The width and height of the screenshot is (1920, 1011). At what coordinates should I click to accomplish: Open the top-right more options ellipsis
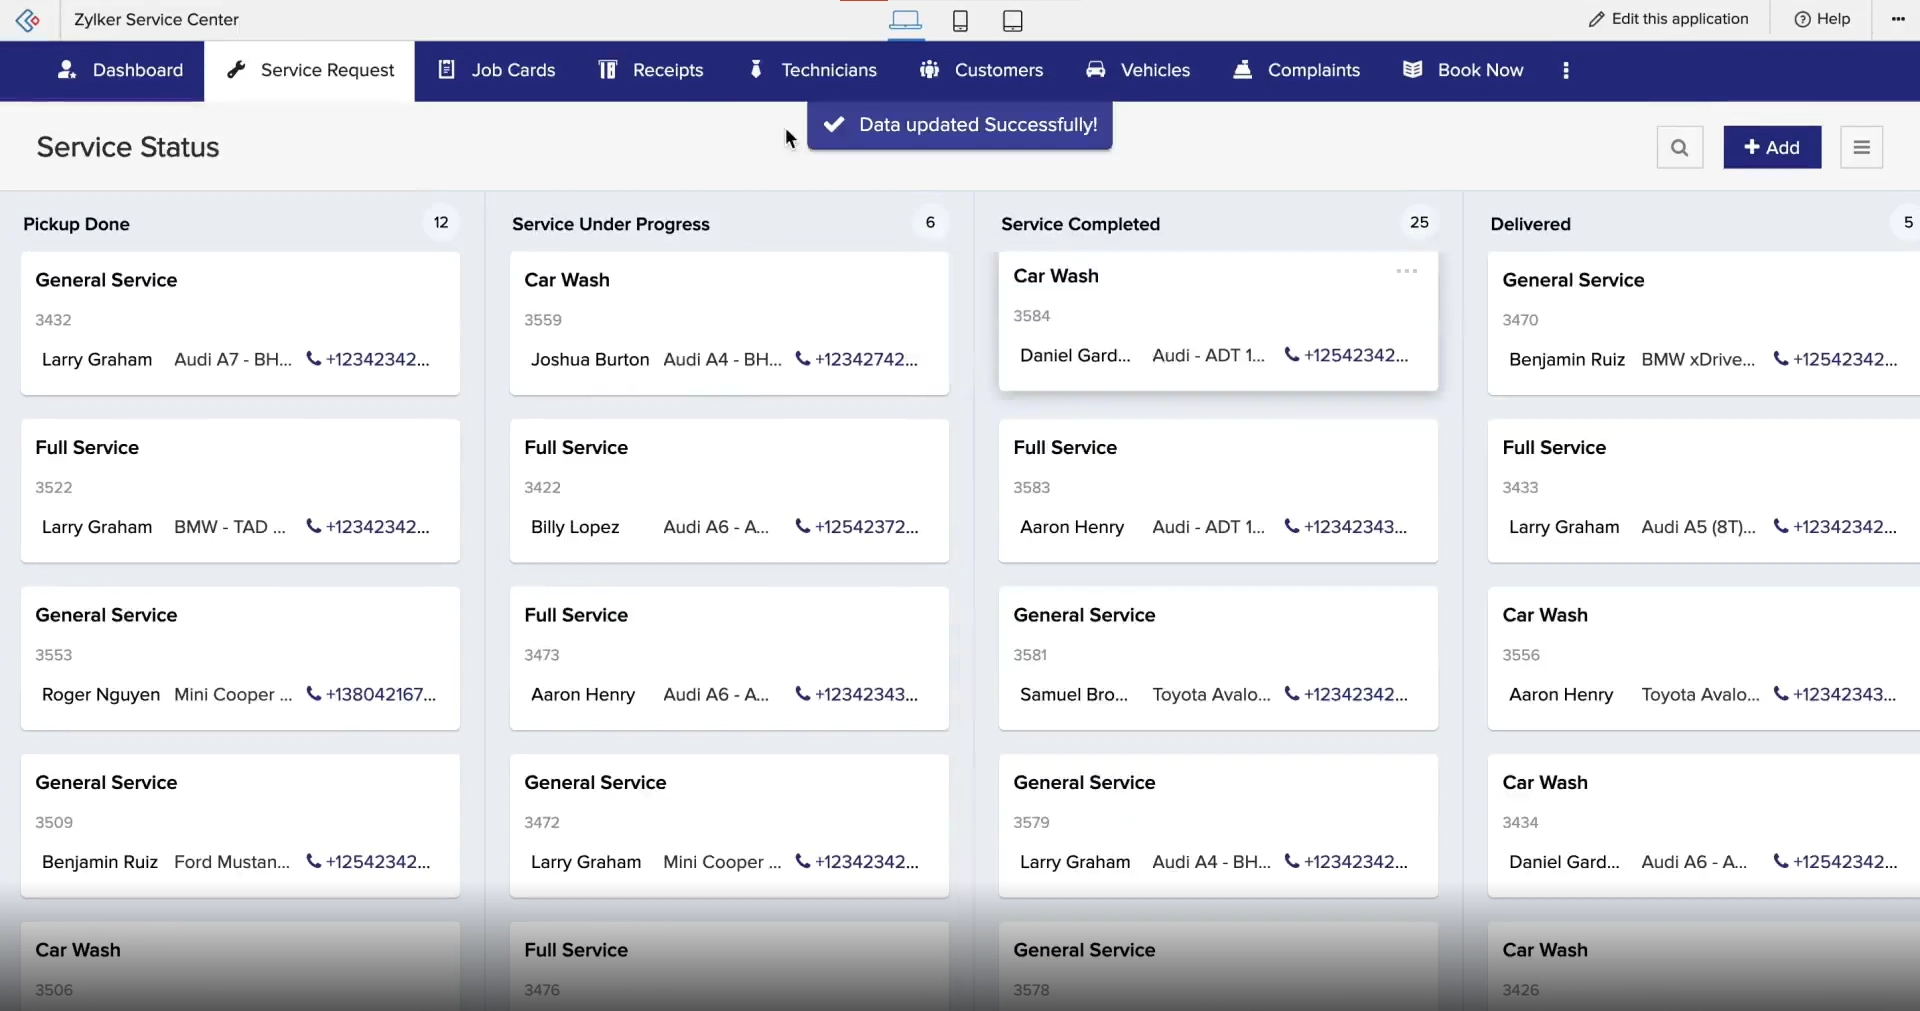tap(1898, 19)
